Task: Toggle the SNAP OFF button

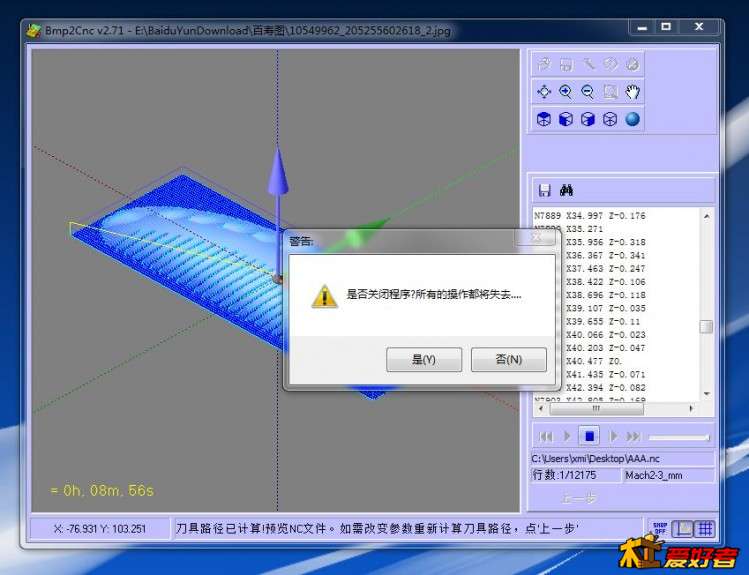Action: click(659, 528)
